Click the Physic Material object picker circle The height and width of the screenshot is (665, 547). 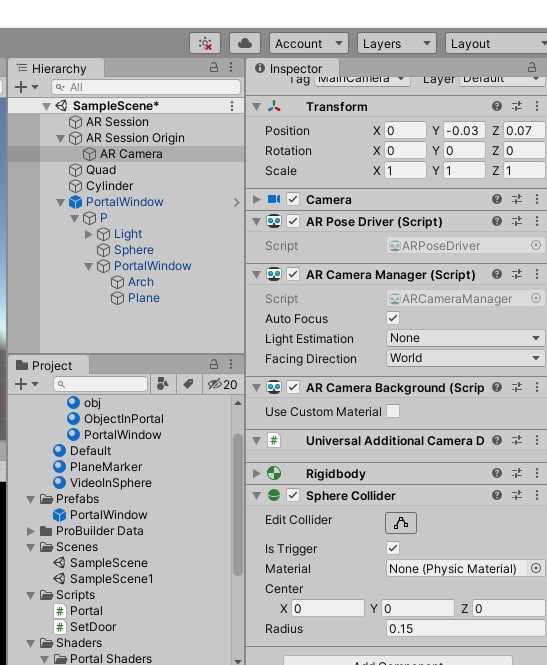[x=536, y=568]
